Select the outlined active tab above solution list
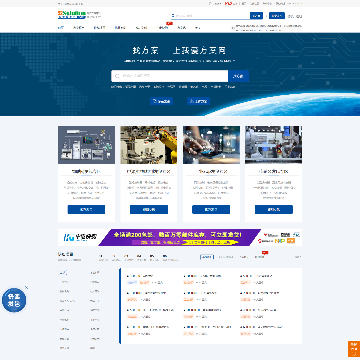The width and height of the screenshot is (360, 360). tap(207, 257)
